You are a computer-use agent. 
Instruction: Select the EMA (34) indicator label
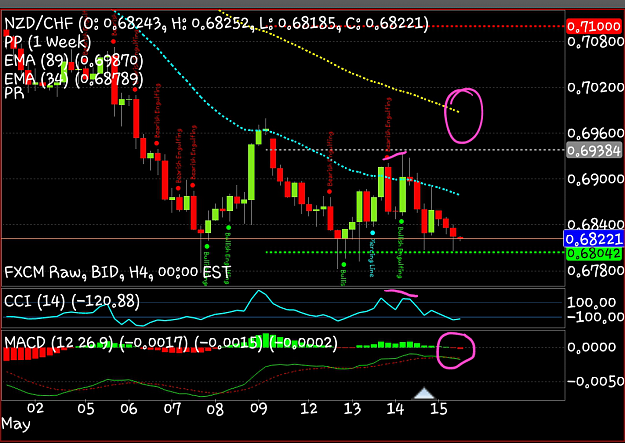coord(74,79)
